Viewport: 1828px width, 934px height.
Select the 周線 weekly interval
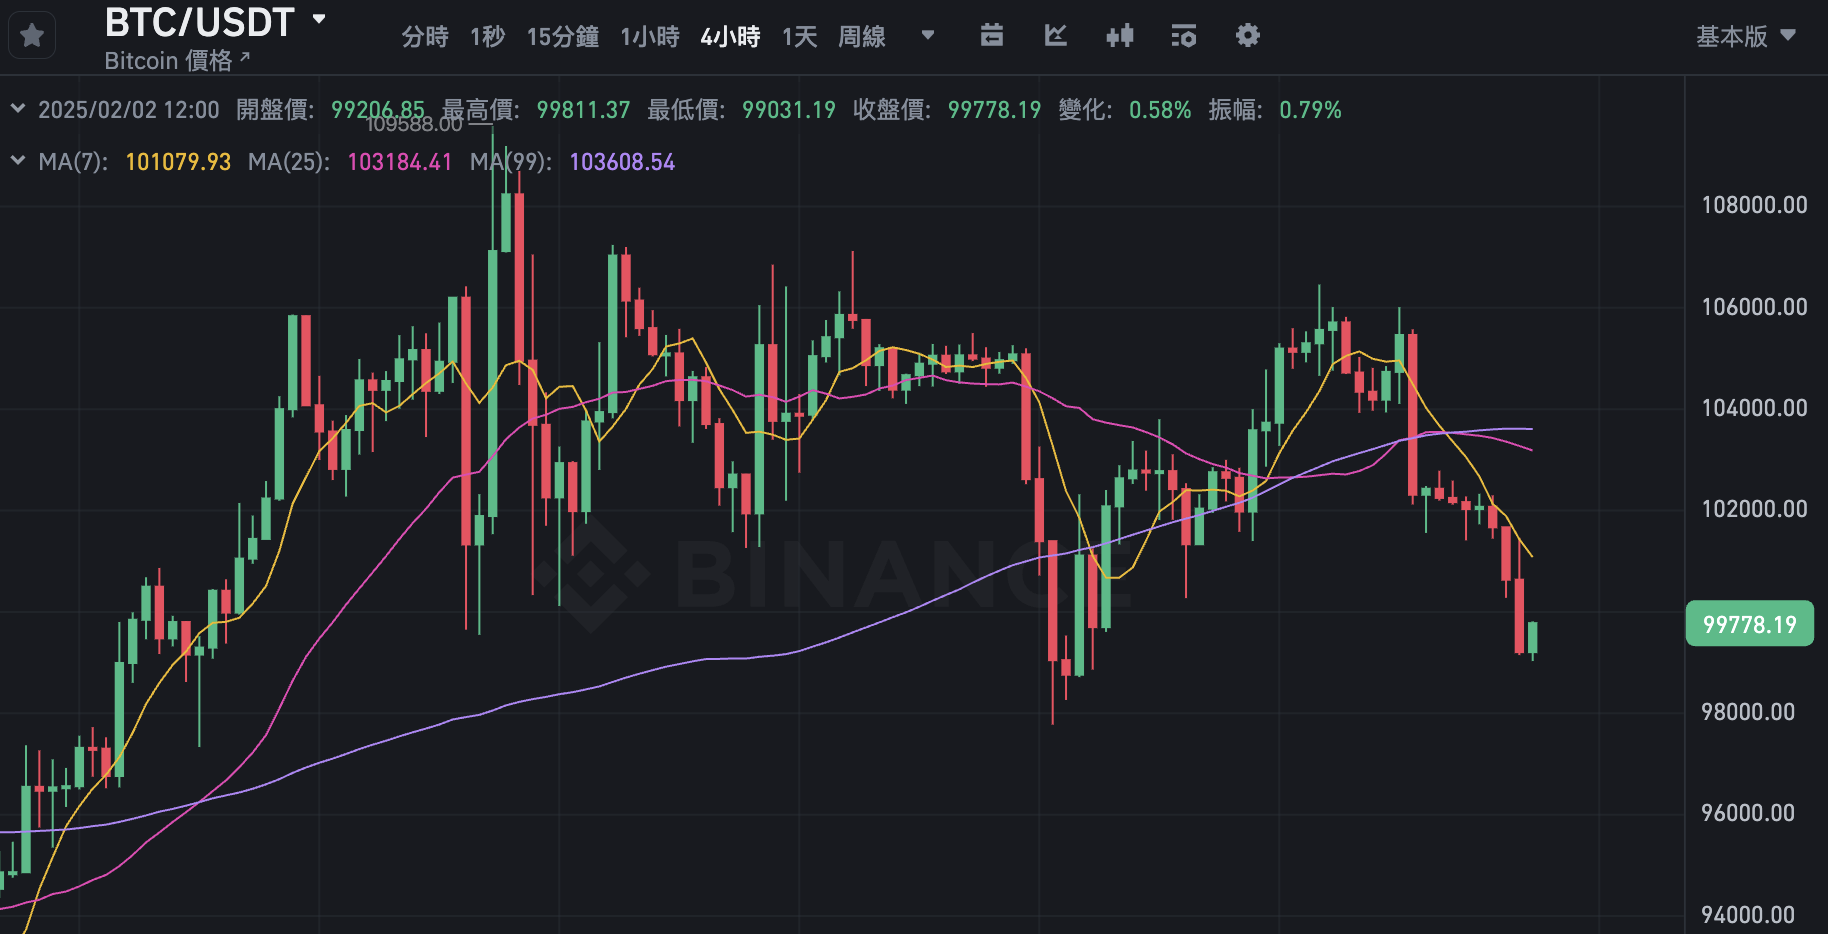(862, 37)
